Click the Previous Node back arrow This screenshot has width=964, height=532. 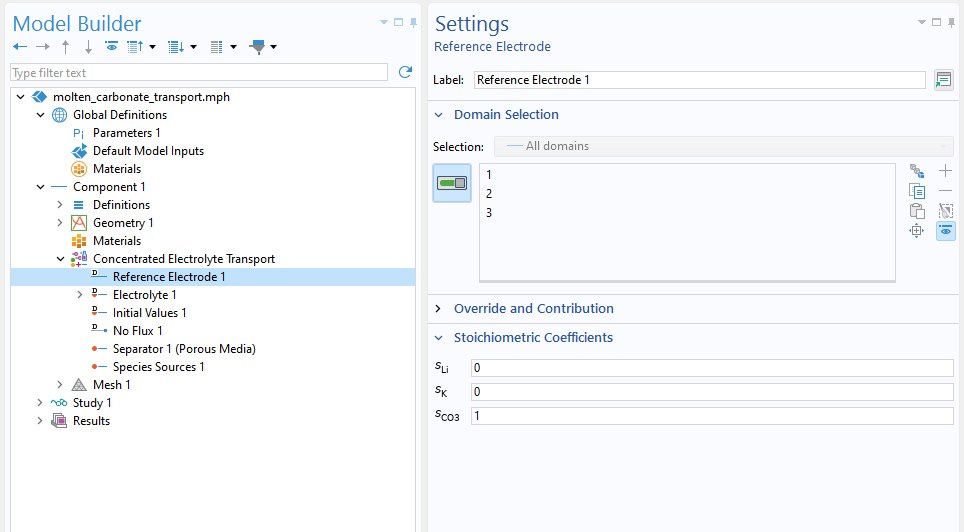tap(20, 47)
